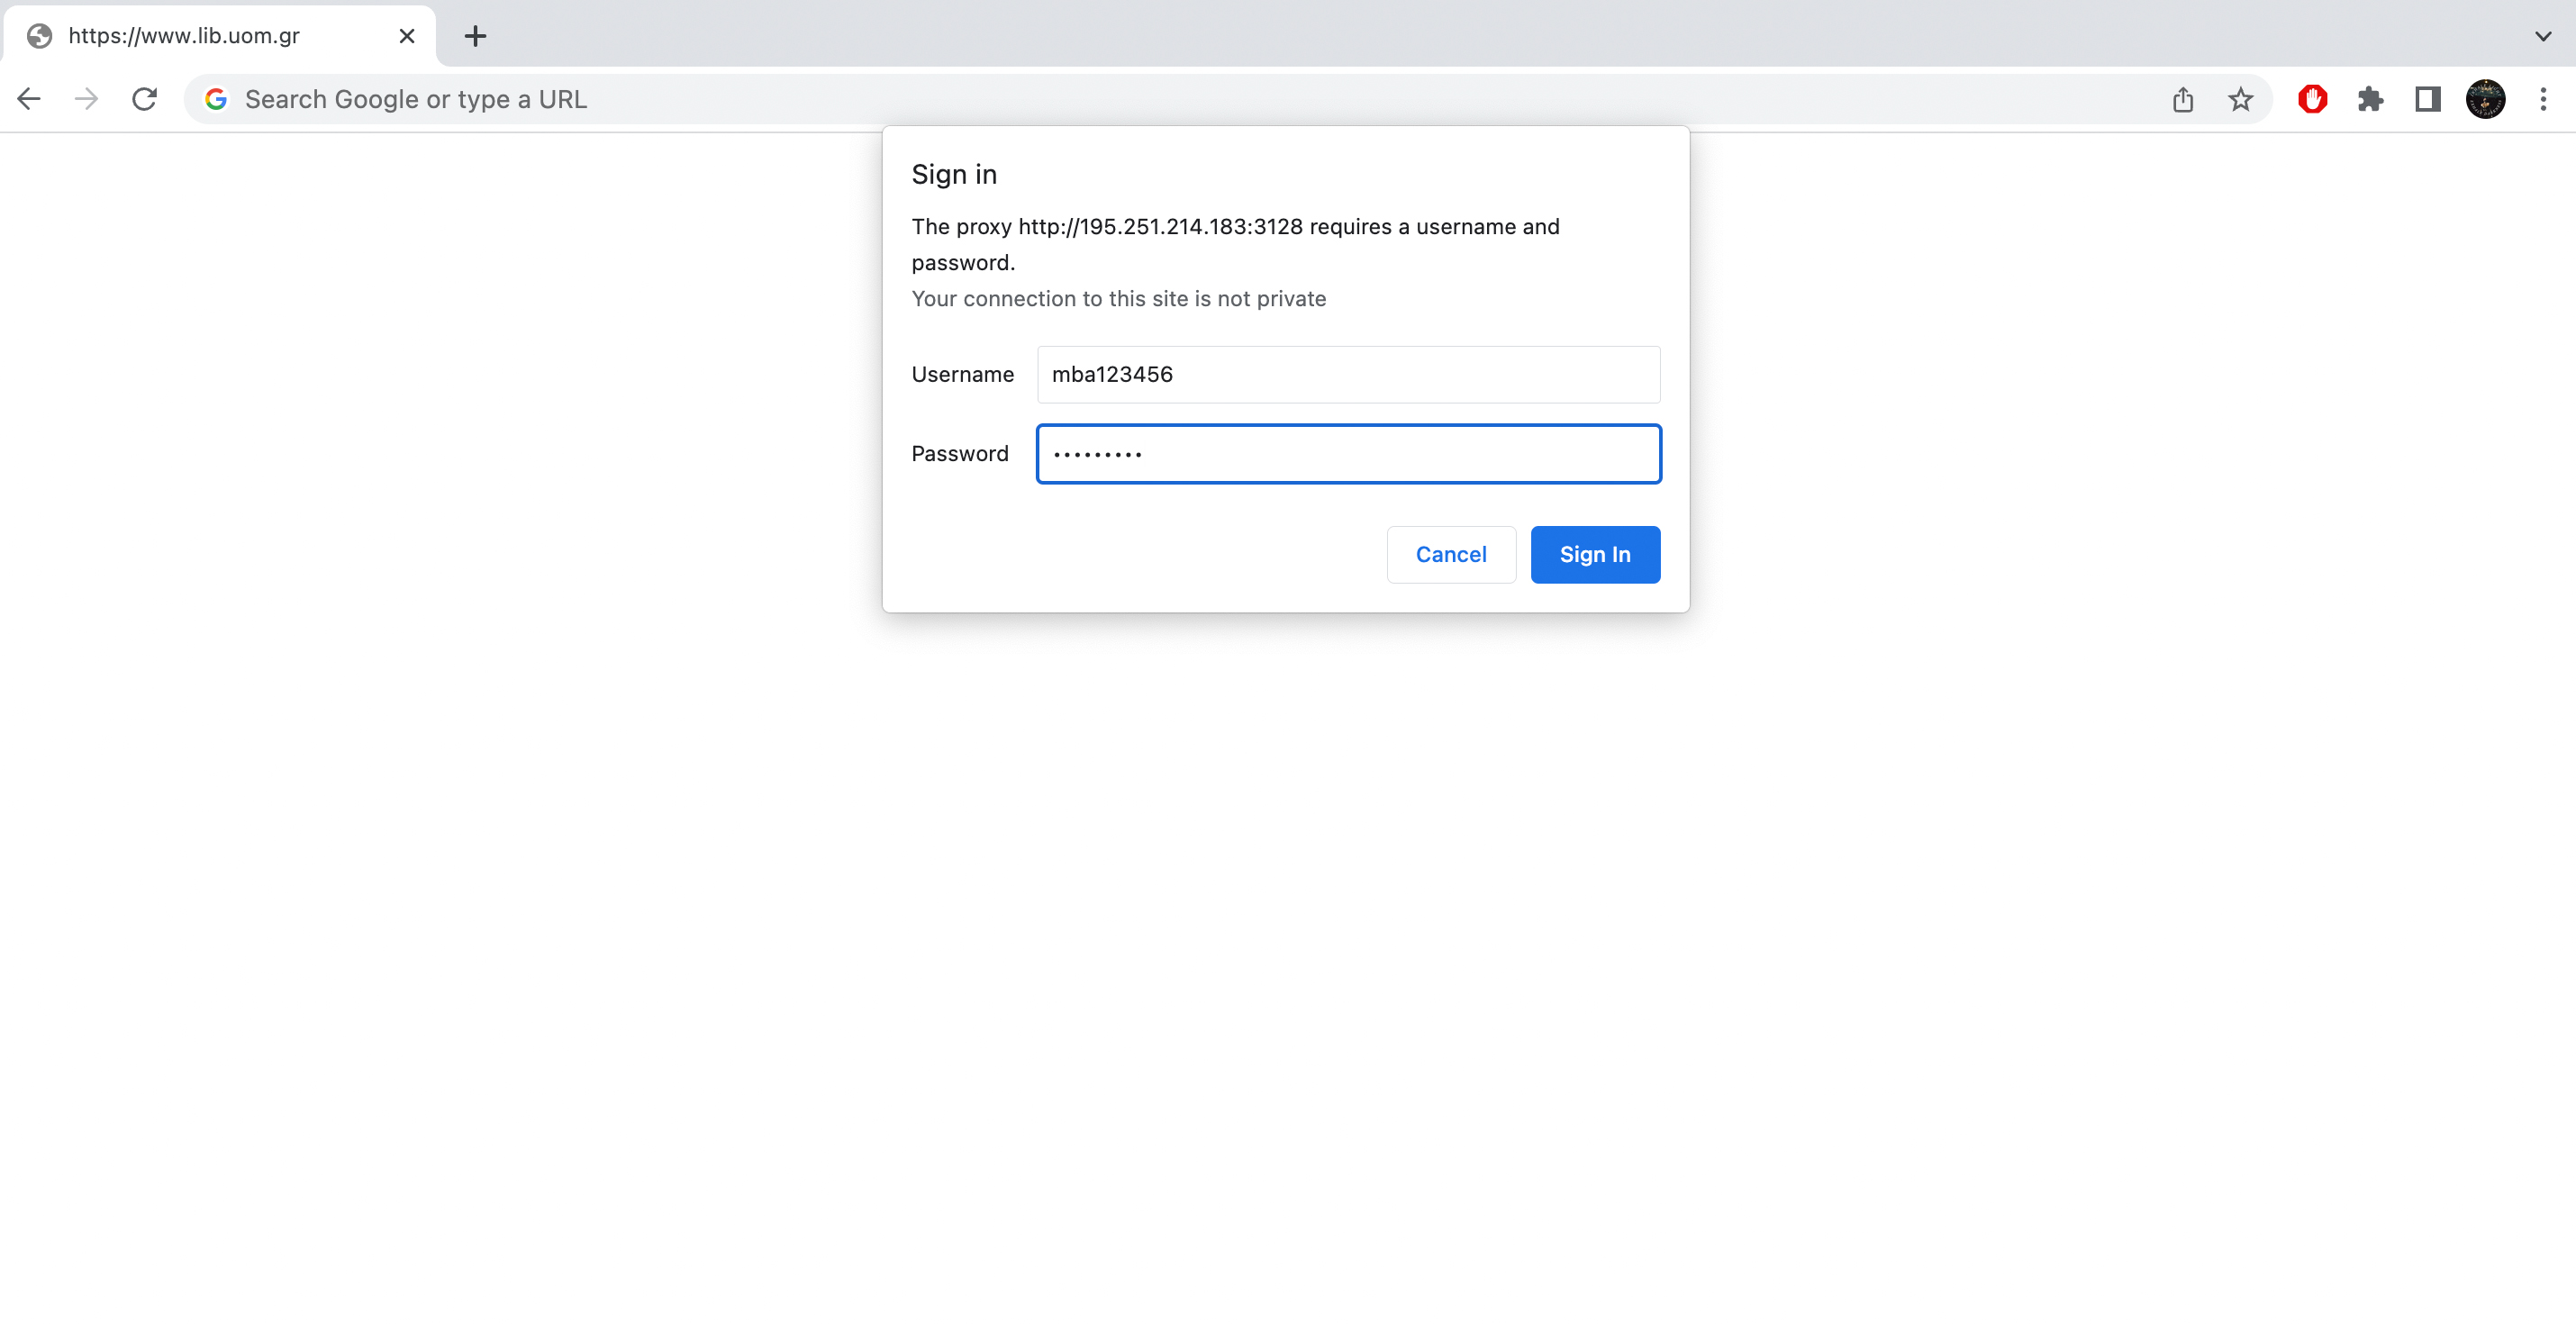
Task: Open the profile avatar menu
Action: click(2485, 99)
